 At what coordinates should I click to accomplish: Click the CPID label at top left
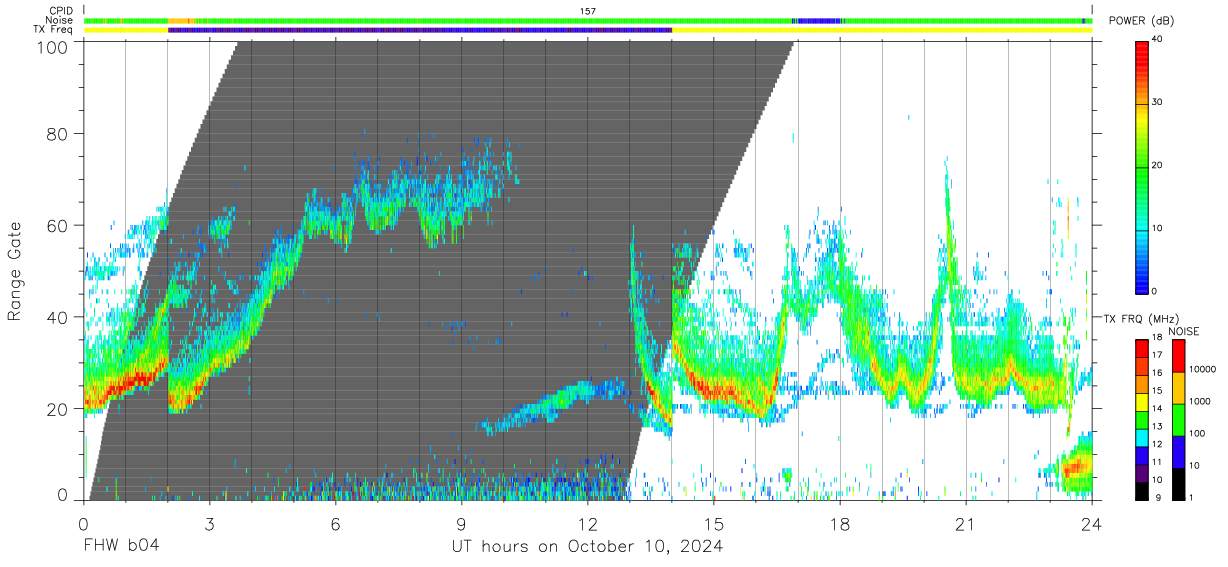tap(60, 11)
